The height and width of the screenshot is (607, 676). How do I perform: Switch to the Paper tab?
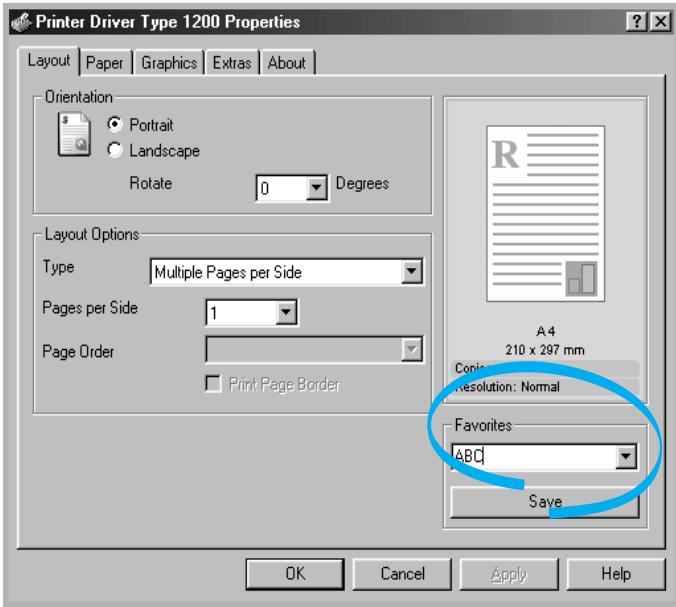click(x=105, y=63)
